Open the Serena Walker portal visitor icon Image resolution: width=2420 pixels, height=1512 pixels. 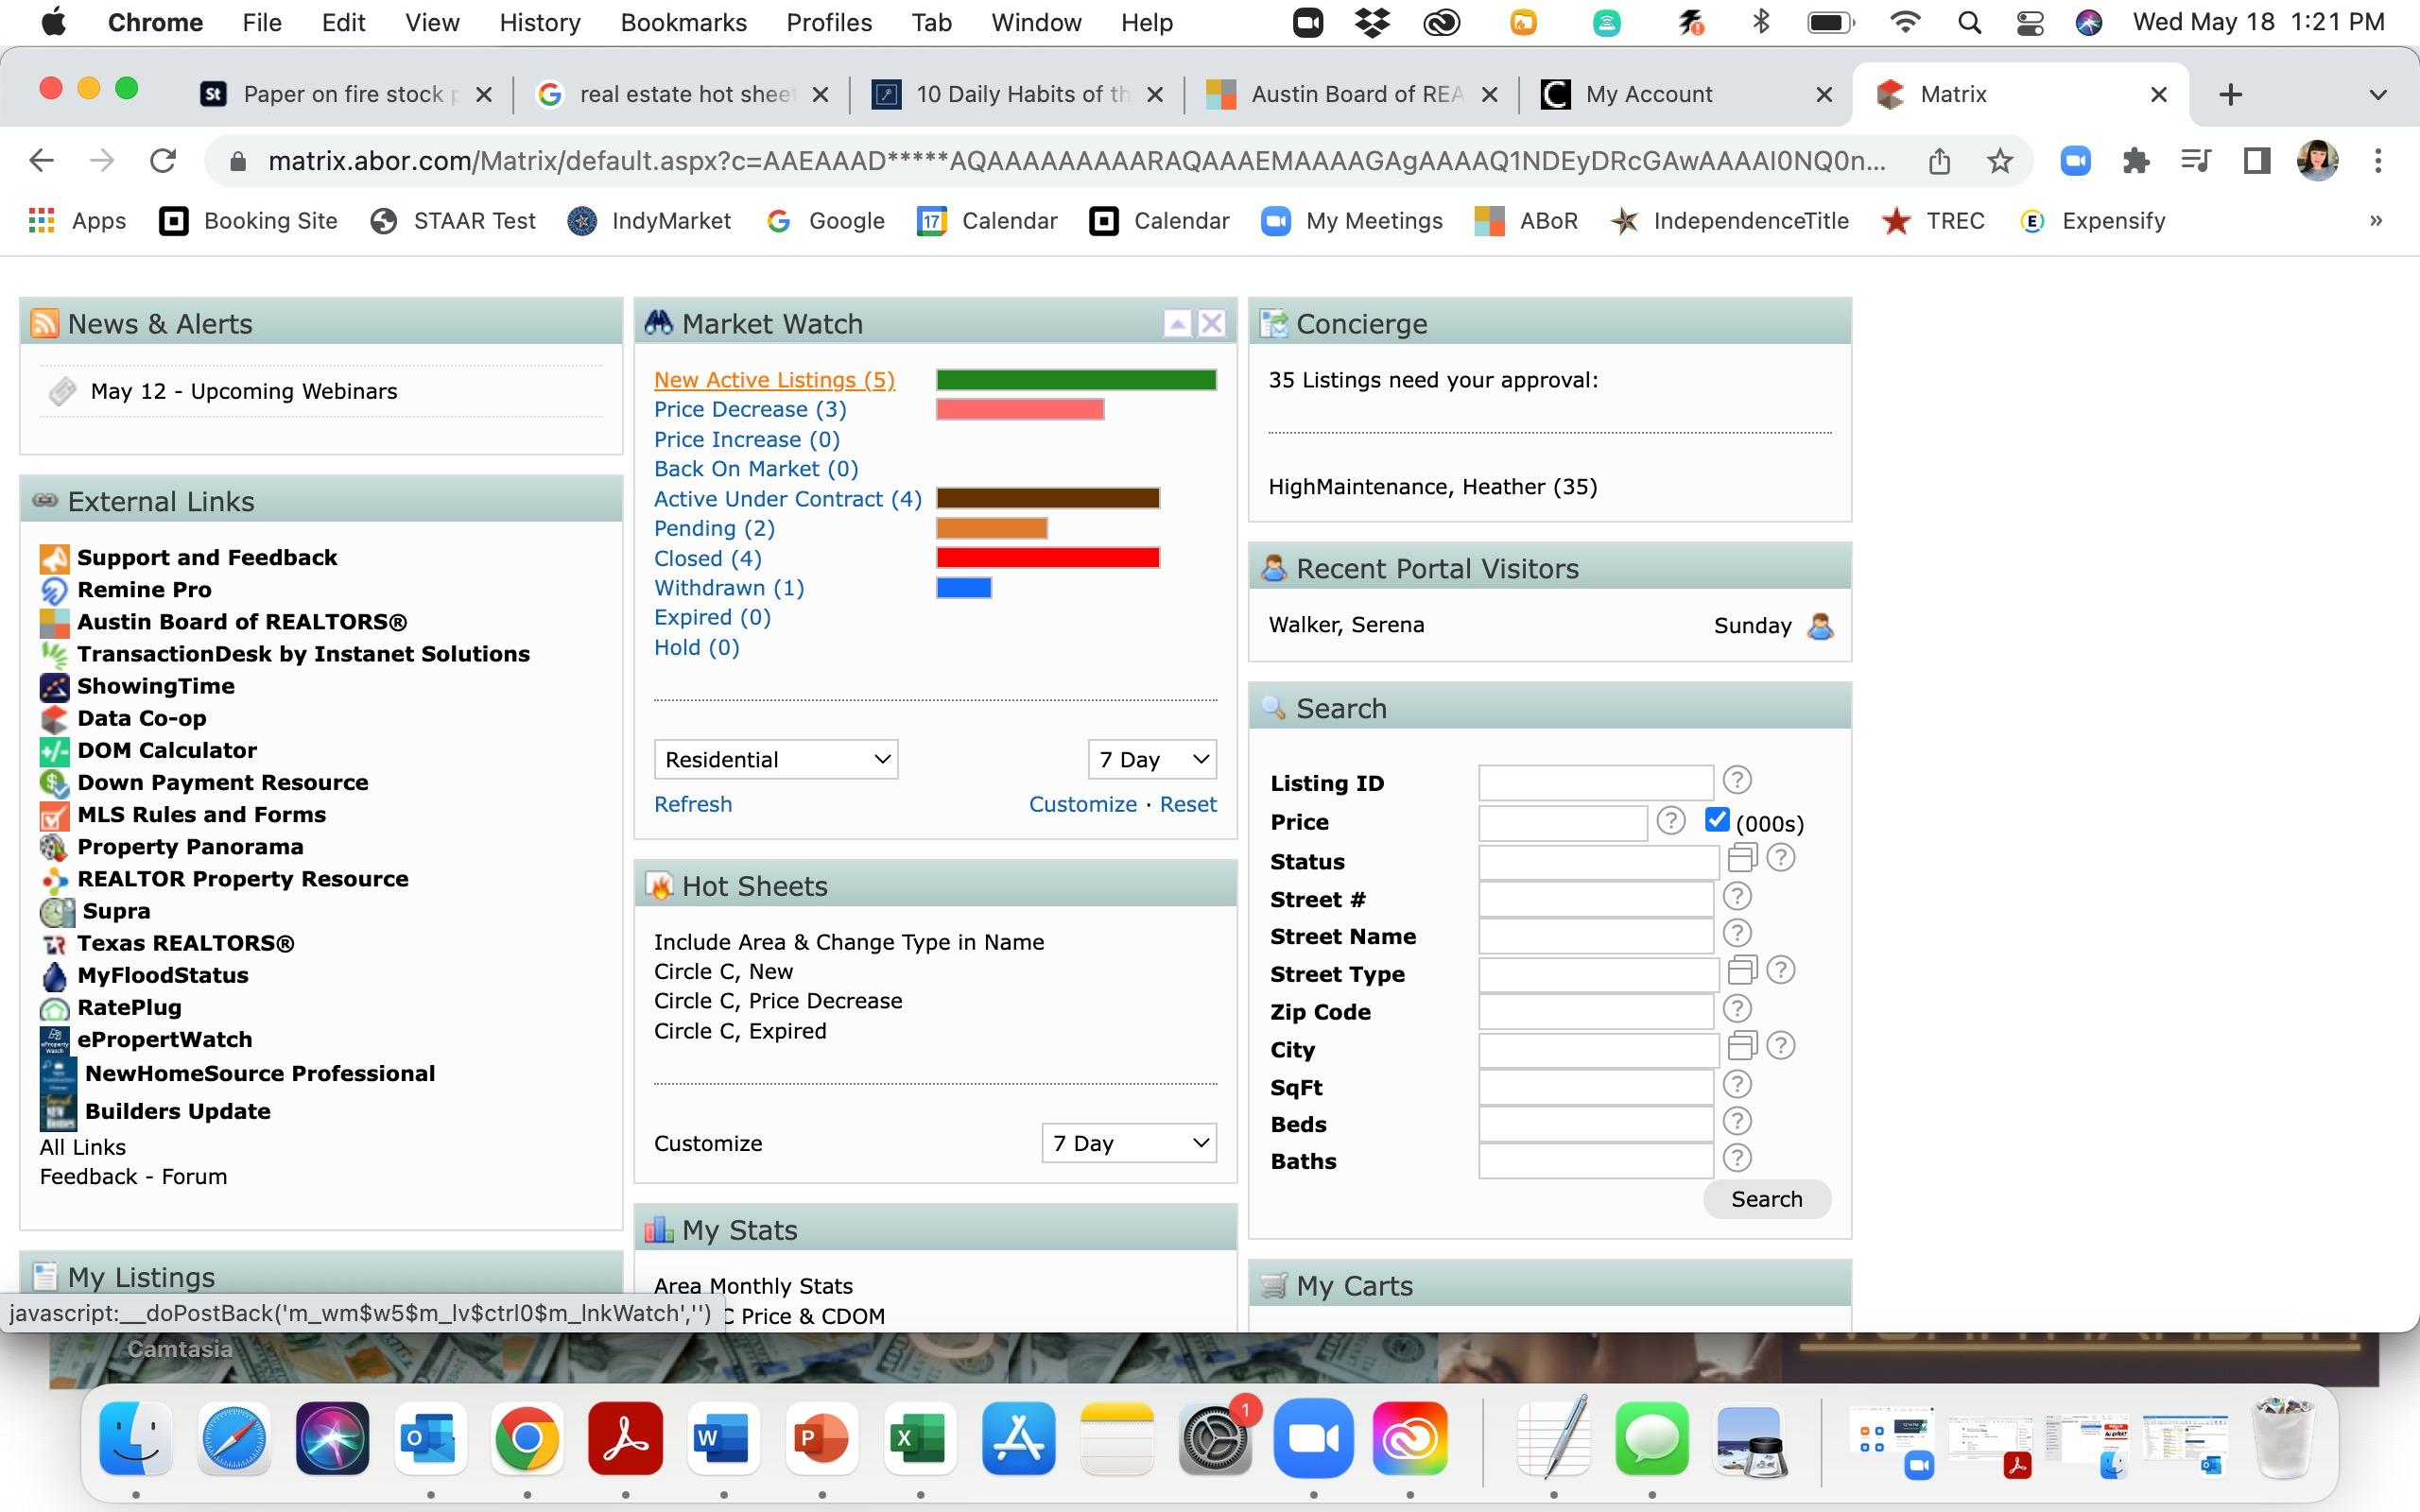(1820, 626)
